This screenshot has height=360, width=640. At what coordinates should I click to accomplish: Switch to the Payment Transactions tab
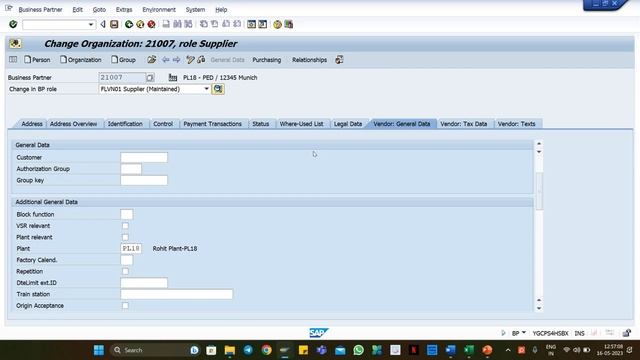click(x=213, y=124)
